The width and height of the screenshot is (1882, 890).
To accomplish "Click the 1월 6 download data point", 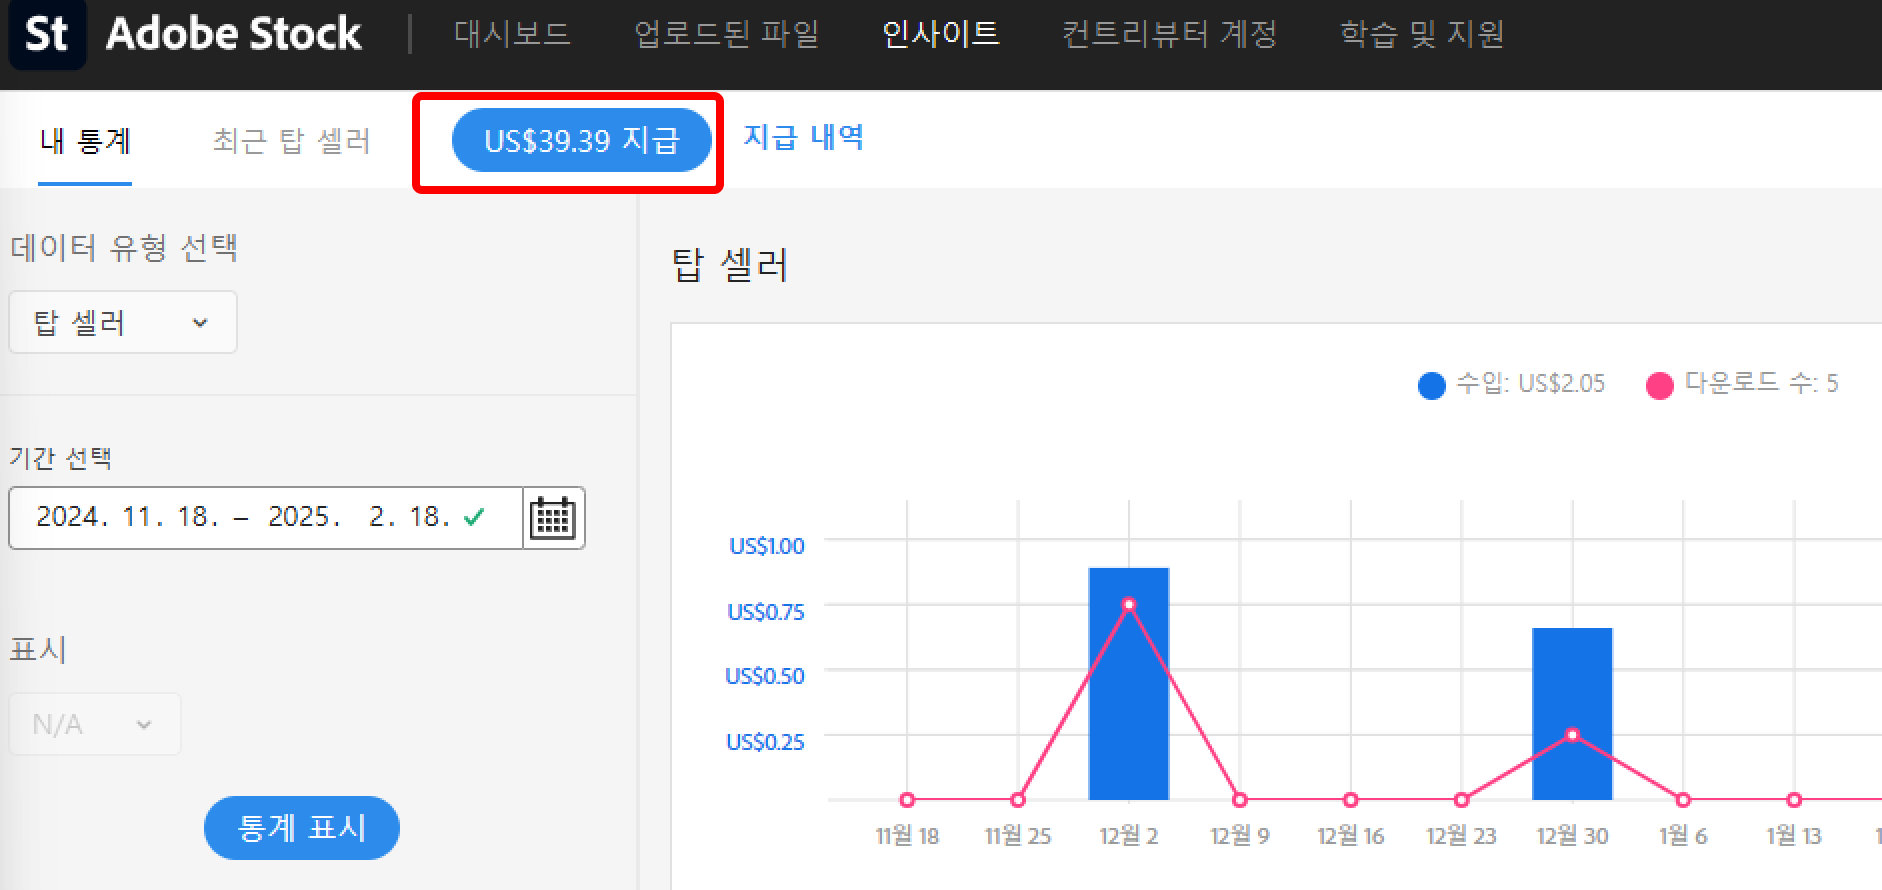I will pos(1683,800).
